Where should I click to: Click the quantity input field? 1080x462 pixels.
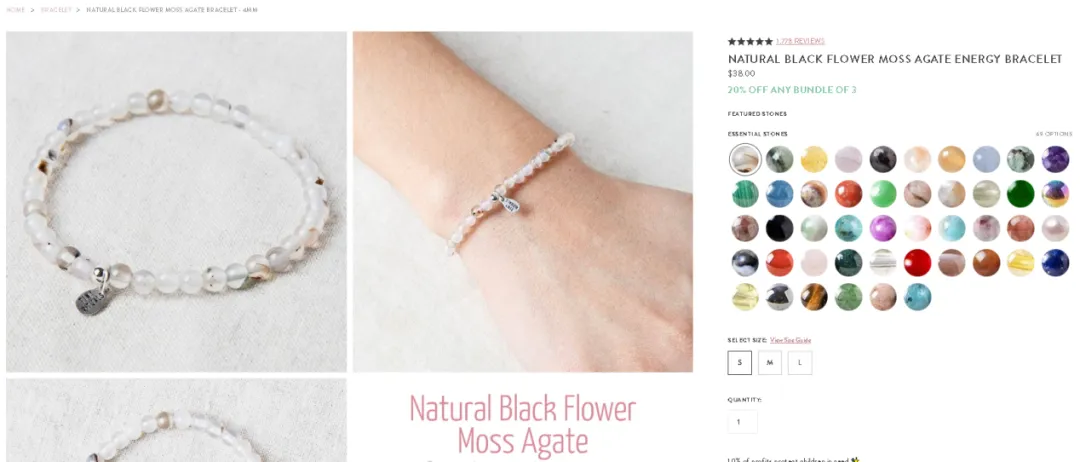click(x=742, y=422)
